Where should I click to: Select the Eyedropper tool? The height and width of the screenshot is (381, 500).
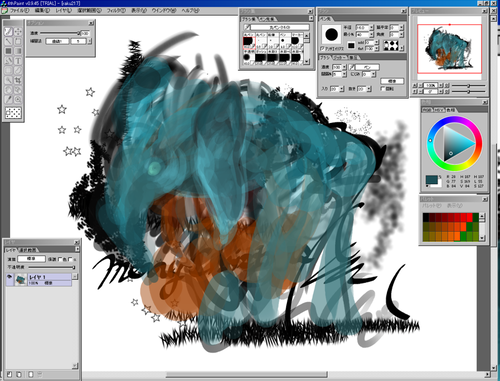tap(8, 99)
